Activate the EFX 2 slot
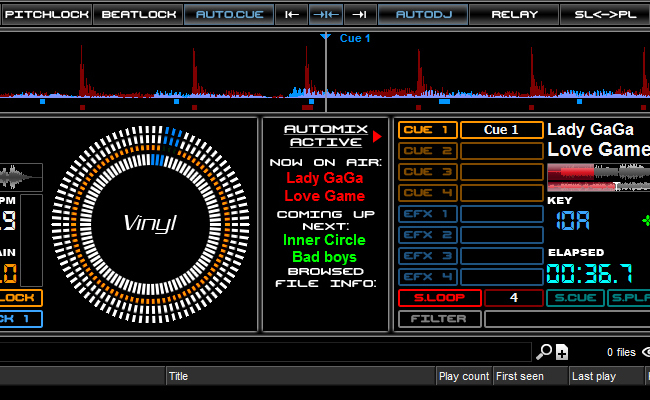The height and width of the screenshot is (400, 650). coord(427,235)
